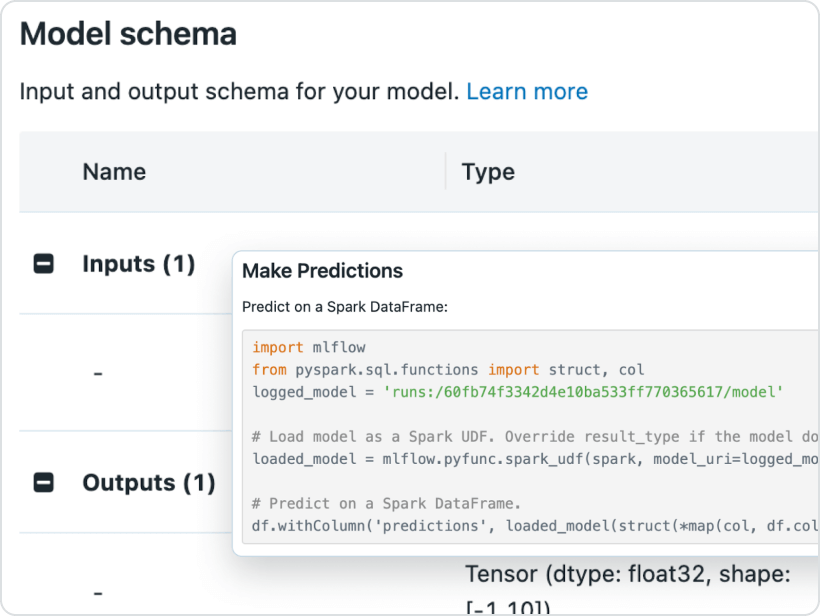Click the Outputs (1) row label

(148, 483)
